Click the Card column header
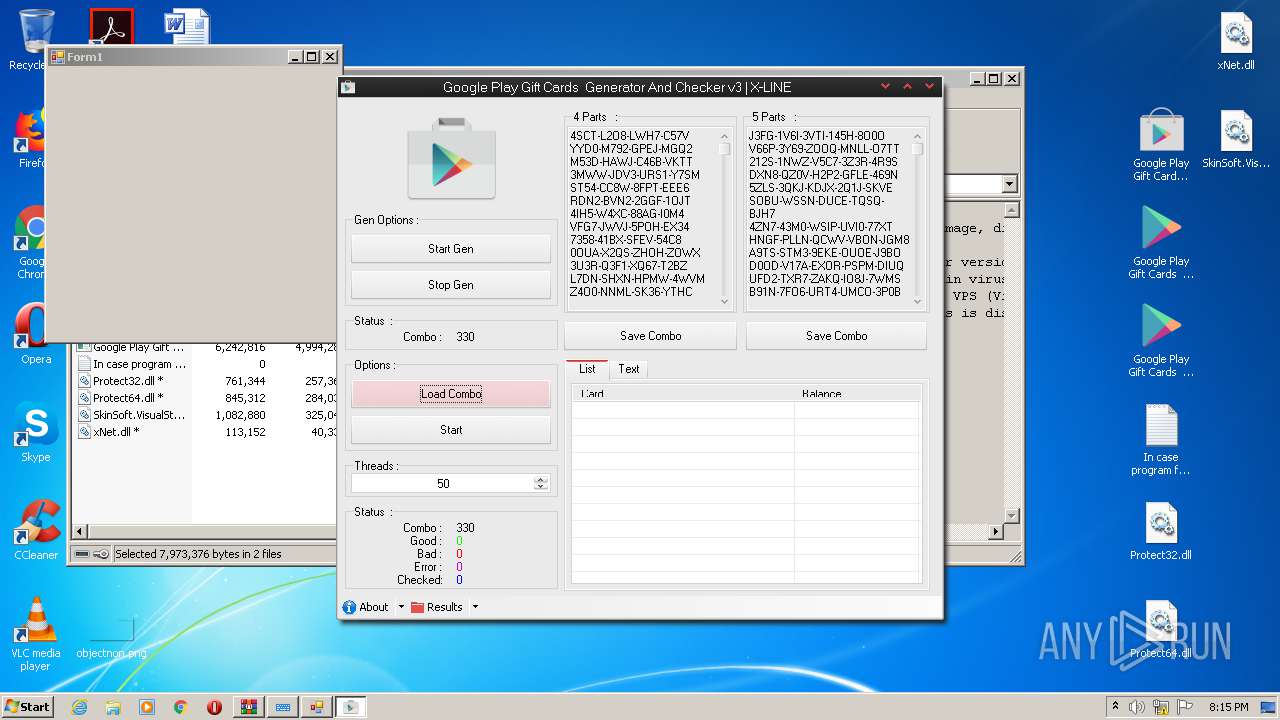The image size is (1280, 720). [683, 394]
